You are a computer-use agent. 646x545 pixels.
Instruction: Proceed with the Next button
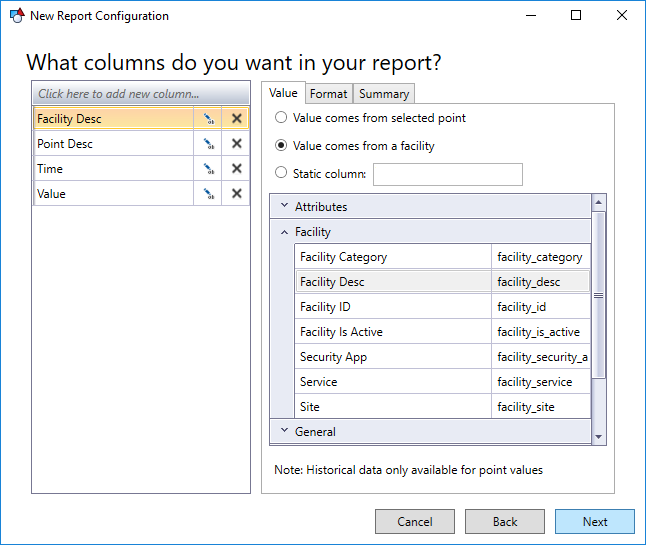(595, 522)
